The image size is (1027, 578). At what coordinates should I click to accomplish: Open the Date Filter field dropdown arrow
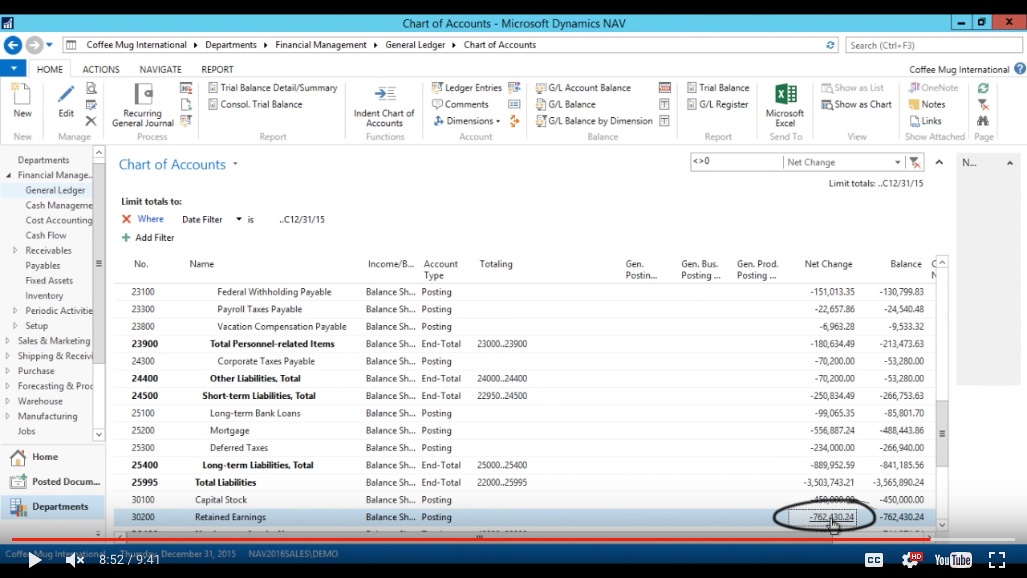[238, 220]
